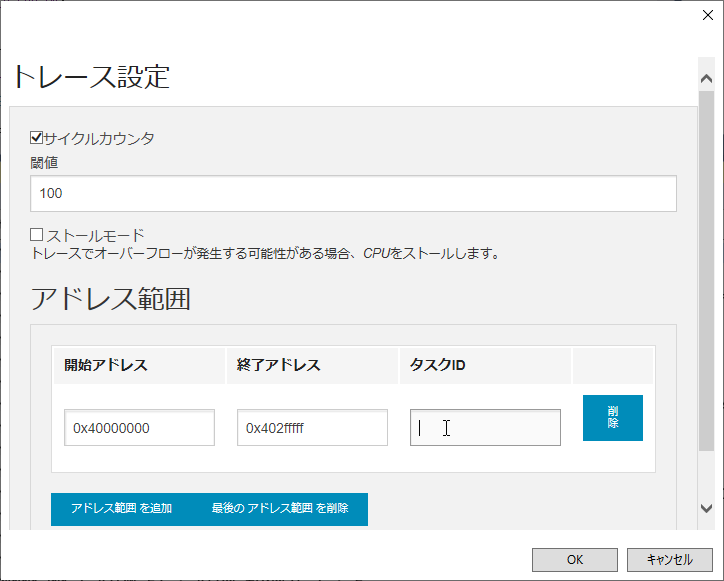This screenshot has width=724, height=581.
Task: Click the scrollbar track below the thumb
Action: 706,475
